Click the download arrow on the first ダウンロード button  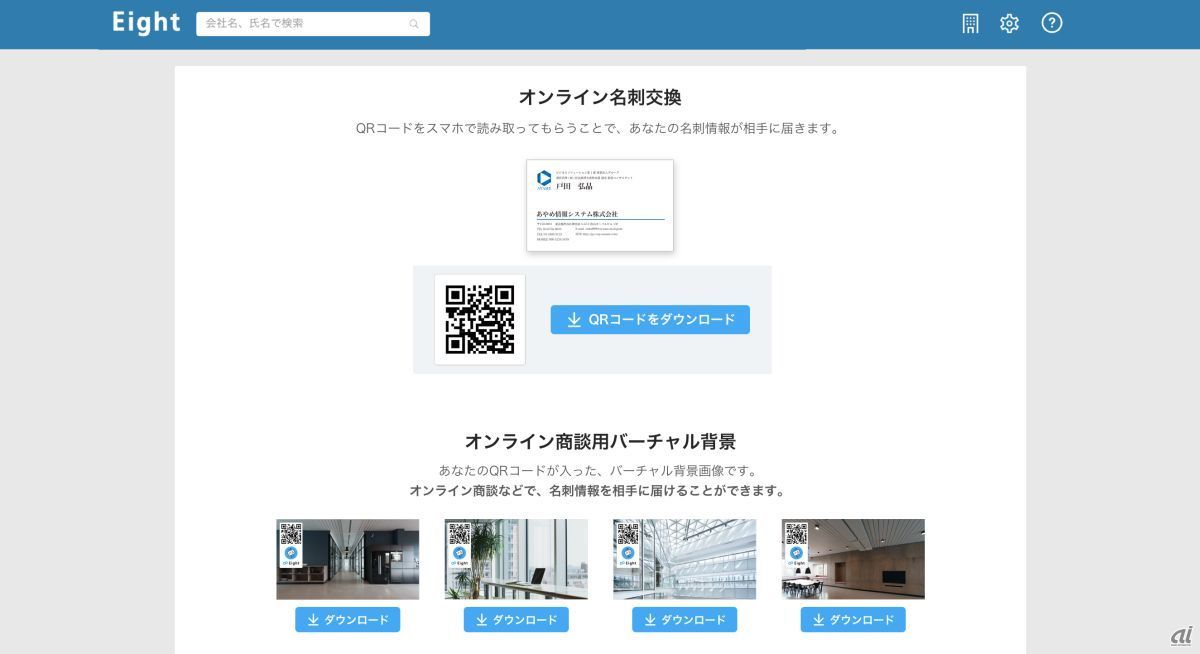pyautogui.click(x=313, y=619)
